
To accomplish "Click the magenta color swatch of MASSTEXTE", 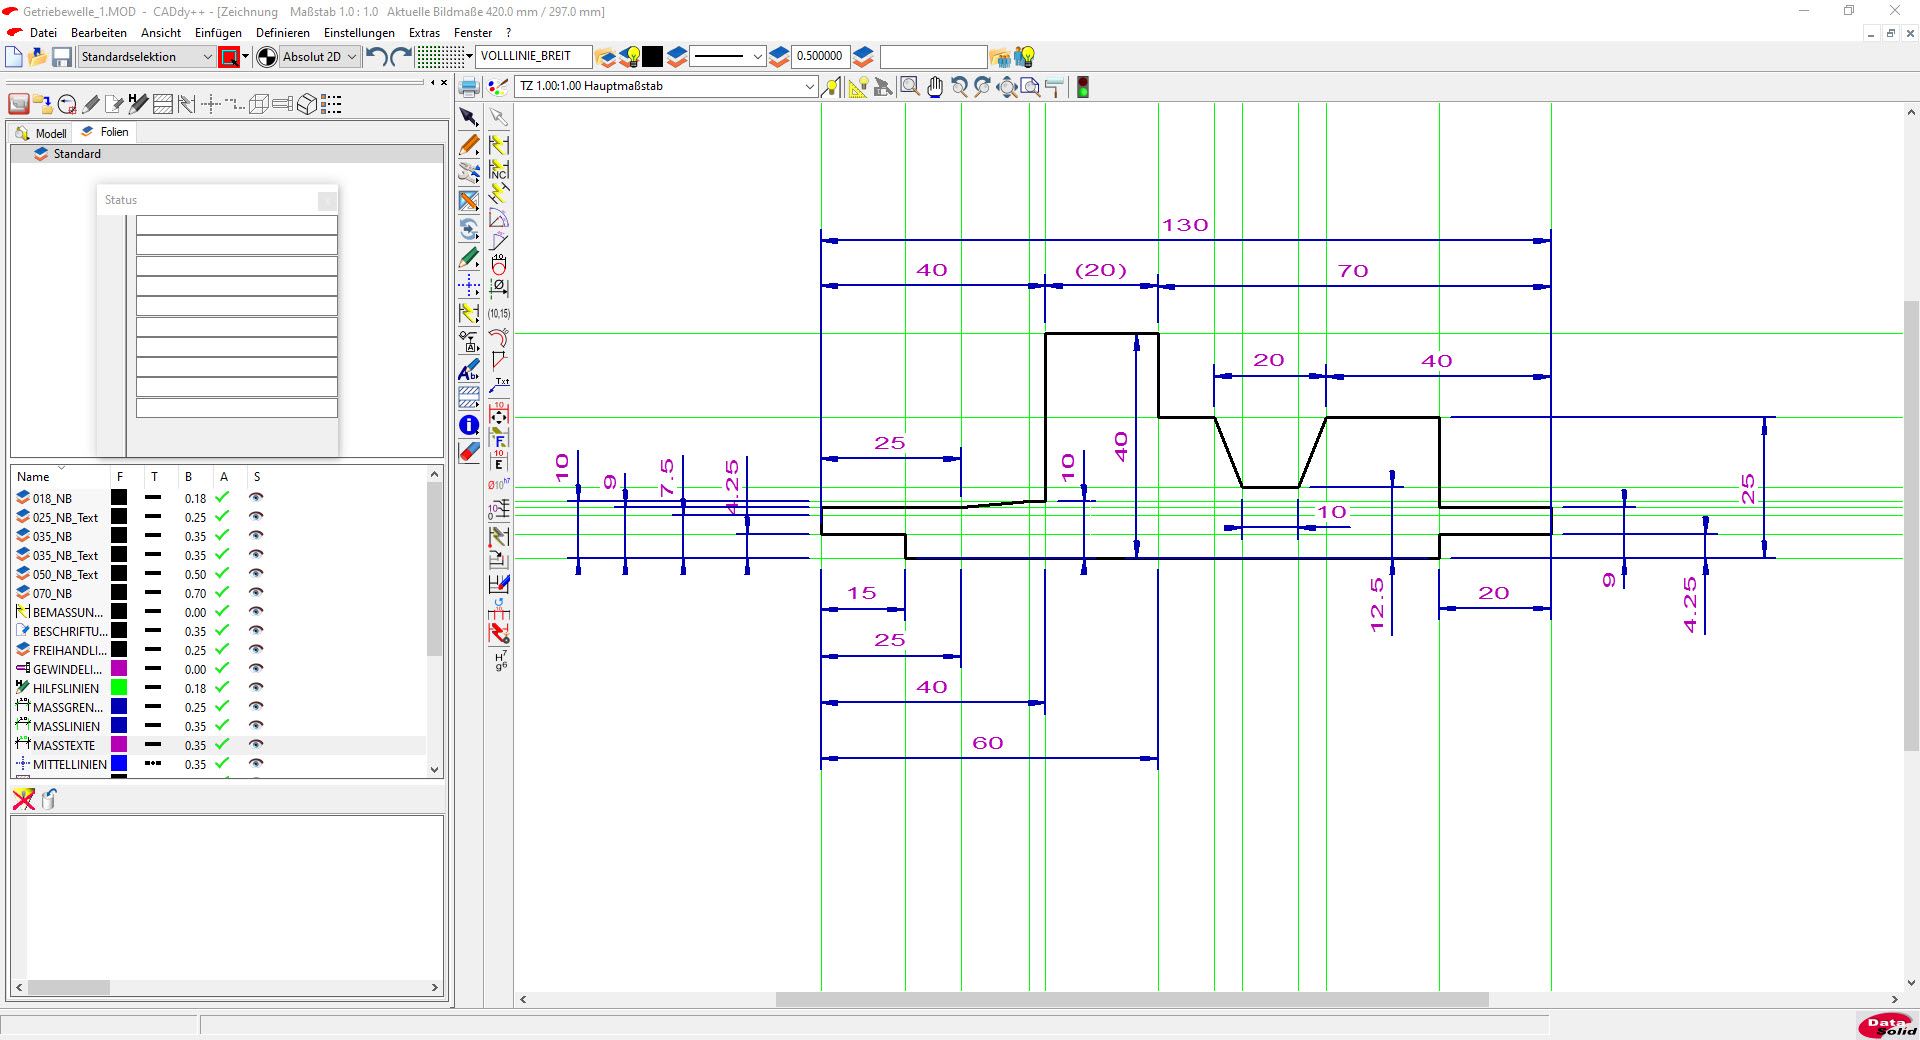I will pyautogui.click(x=119, y=745).
